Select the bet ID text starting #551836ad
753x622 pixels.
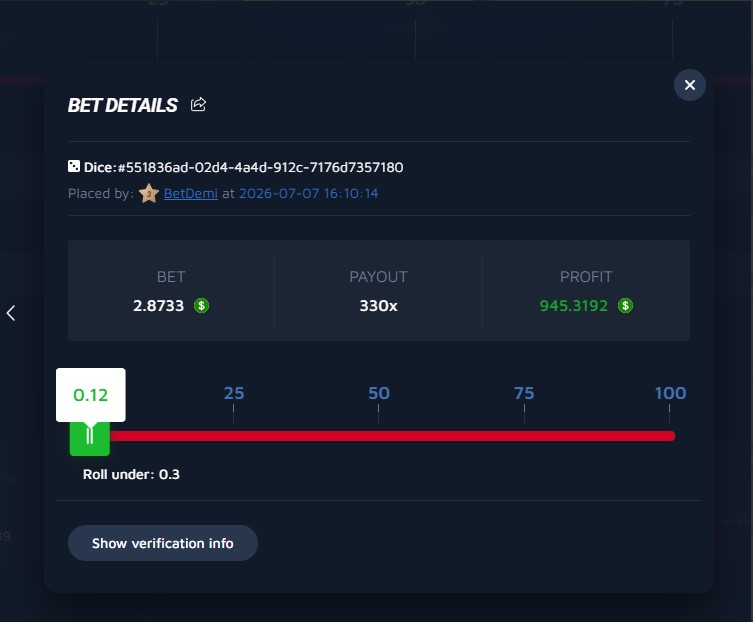(x=260, y=167)
